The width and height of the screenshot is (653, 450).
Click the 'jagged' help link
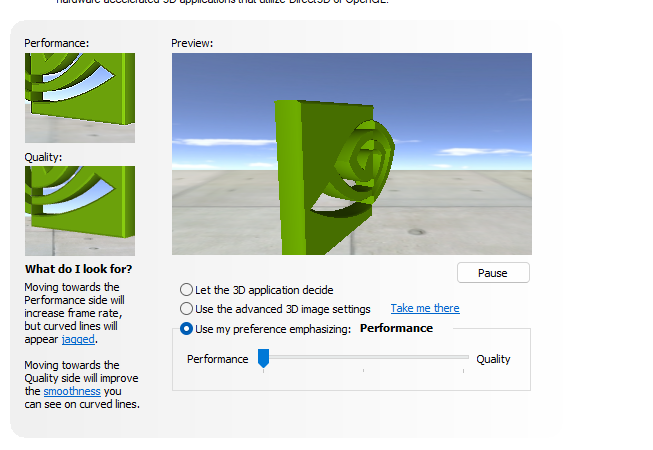78,339
